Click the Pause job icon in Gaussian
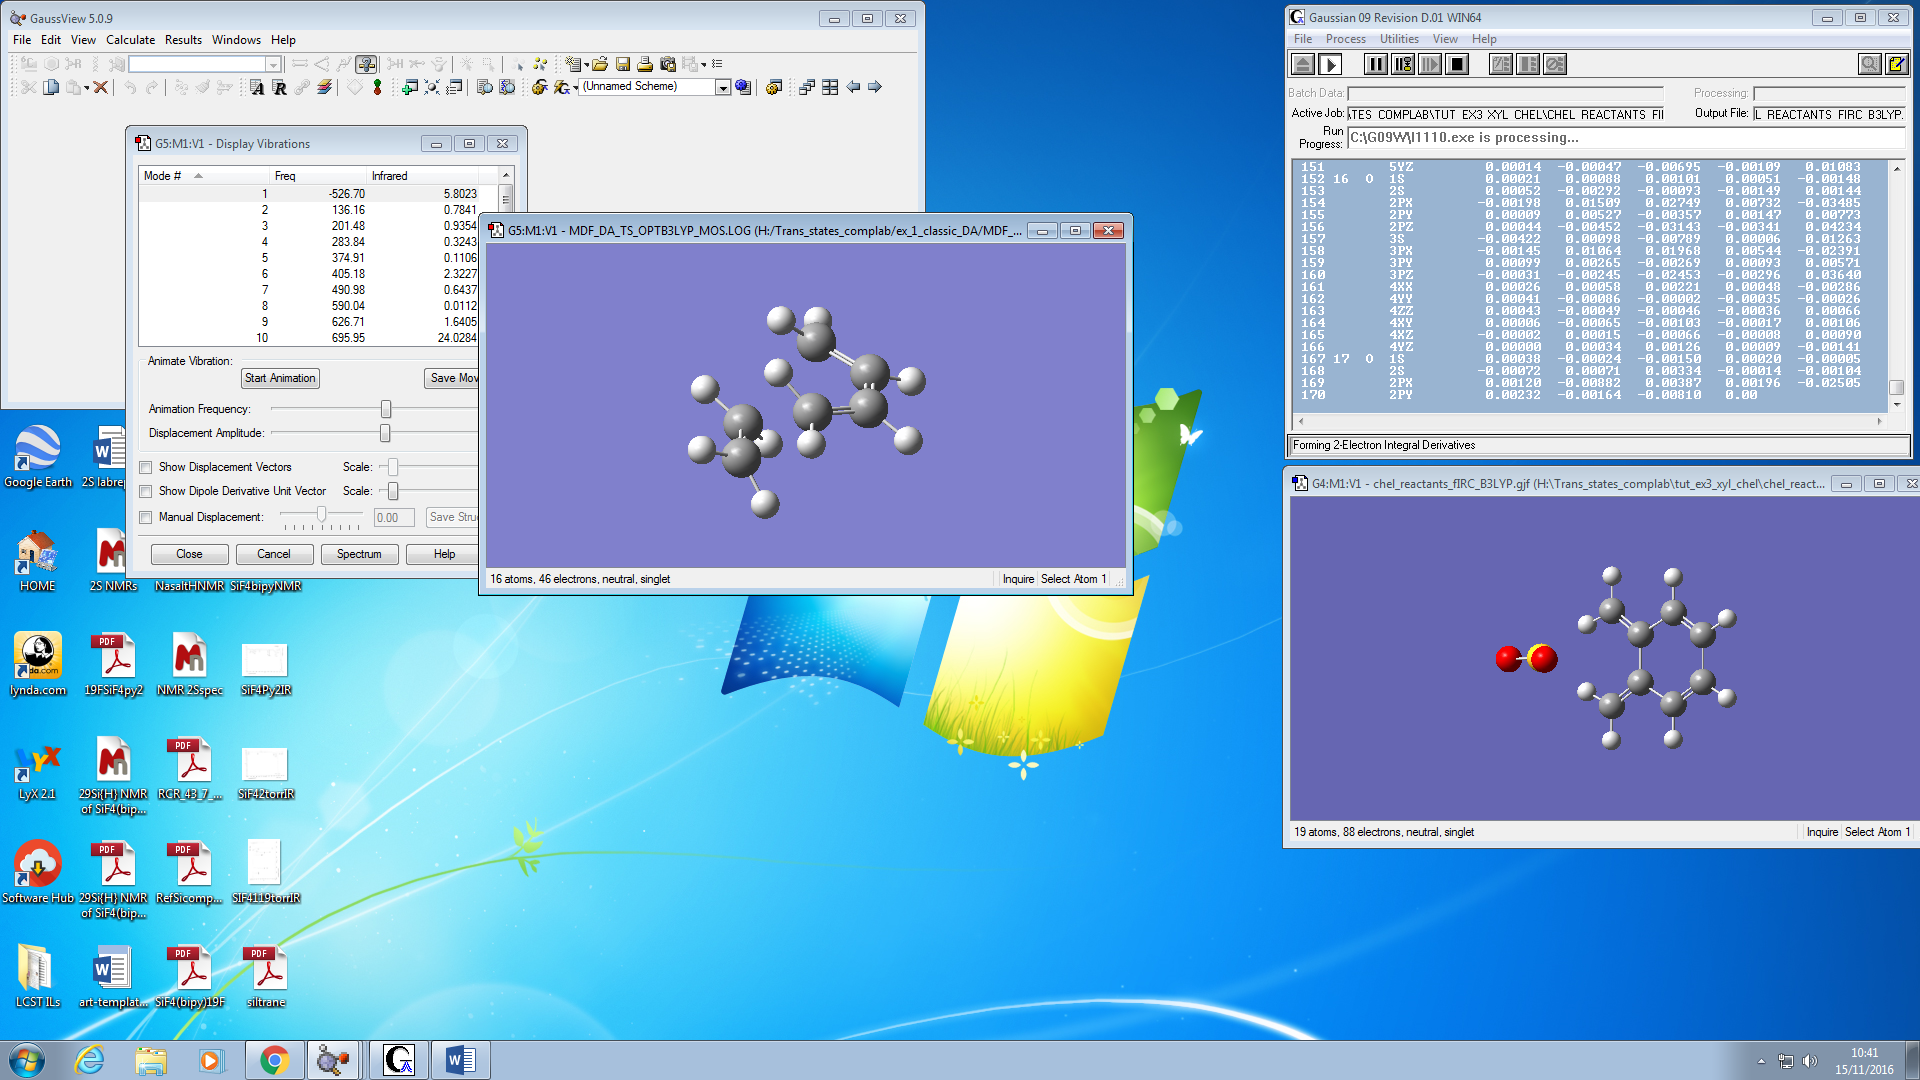Screen dimensions: 1920x1080 click(1376, 65)
